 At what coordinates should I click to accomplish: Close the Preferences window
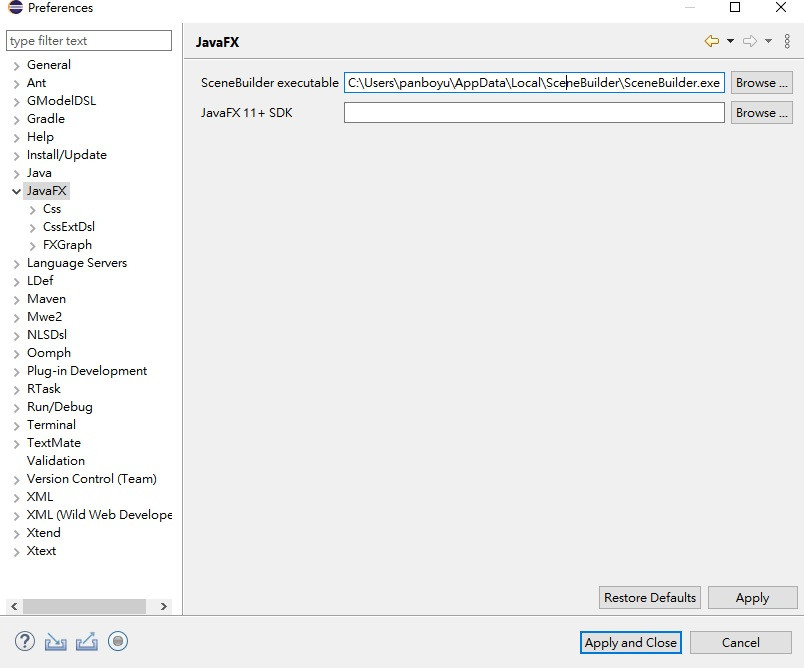(780, 7)
